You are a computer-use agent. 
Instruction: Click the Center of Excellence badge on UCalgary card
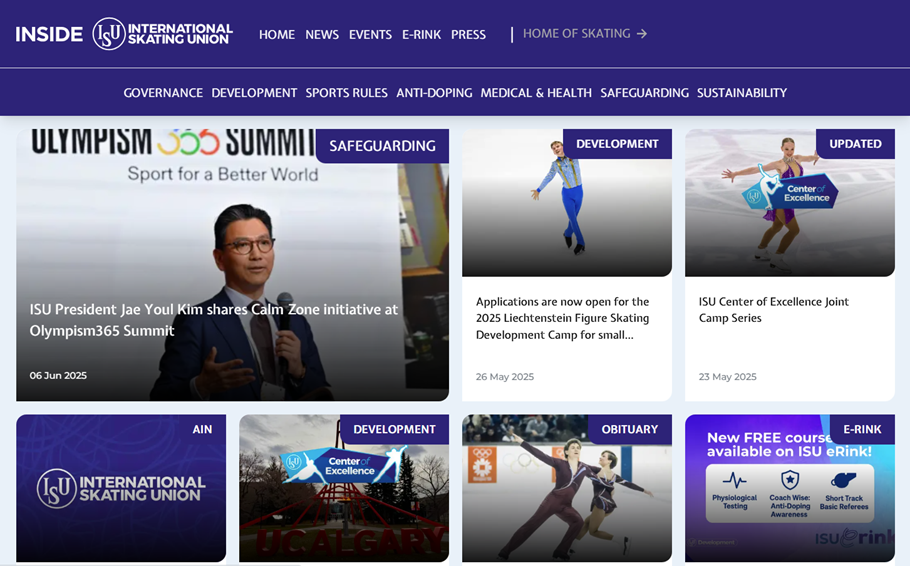[344, 465]
